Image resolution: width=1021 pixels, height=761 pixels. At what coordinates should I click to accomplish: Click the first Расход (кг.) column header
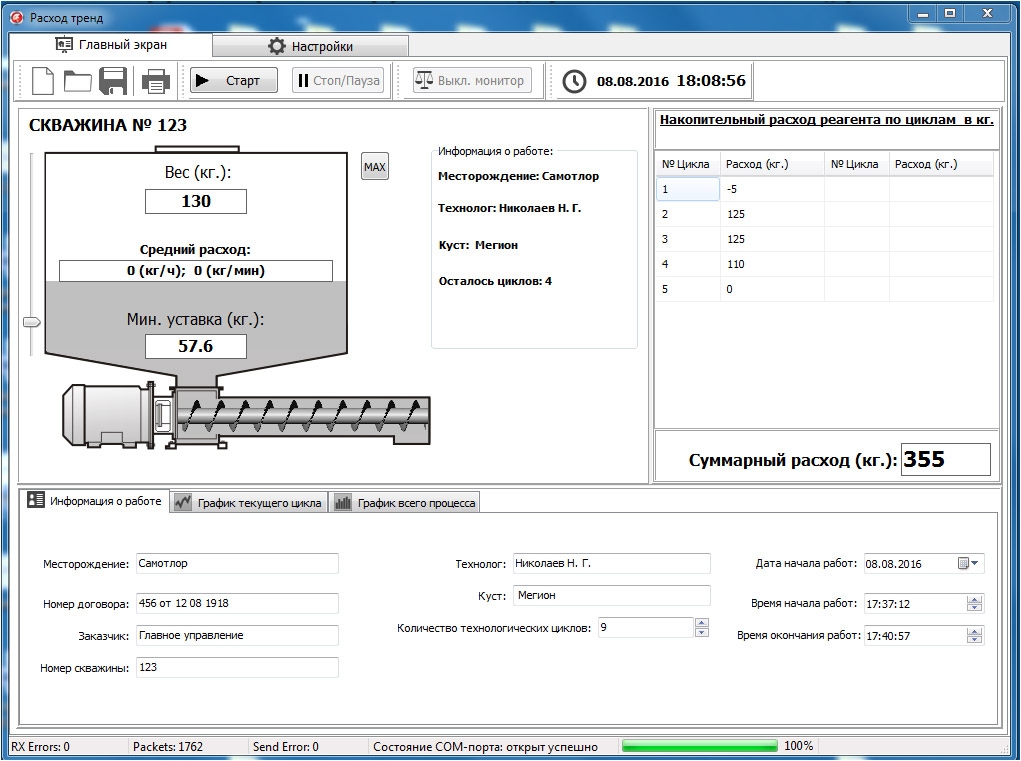772,164
